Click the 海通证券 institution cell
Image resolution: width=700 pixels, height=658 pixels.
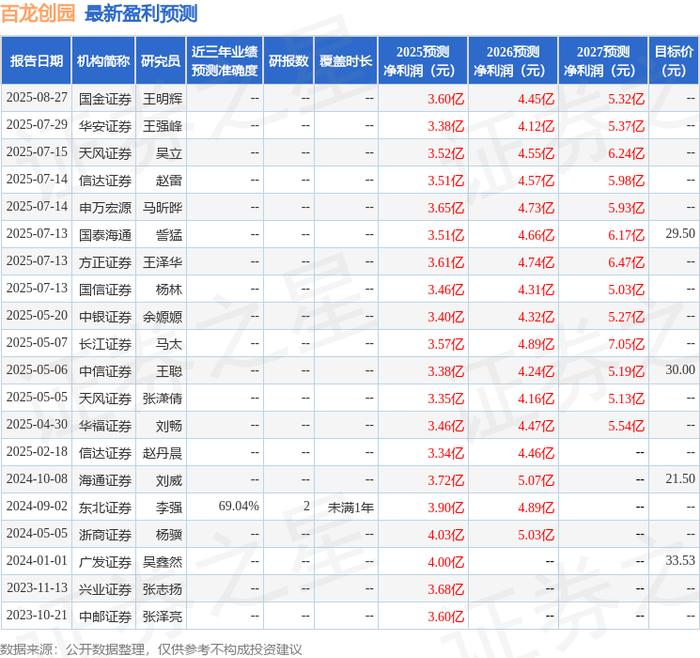[x=105, y=480]
